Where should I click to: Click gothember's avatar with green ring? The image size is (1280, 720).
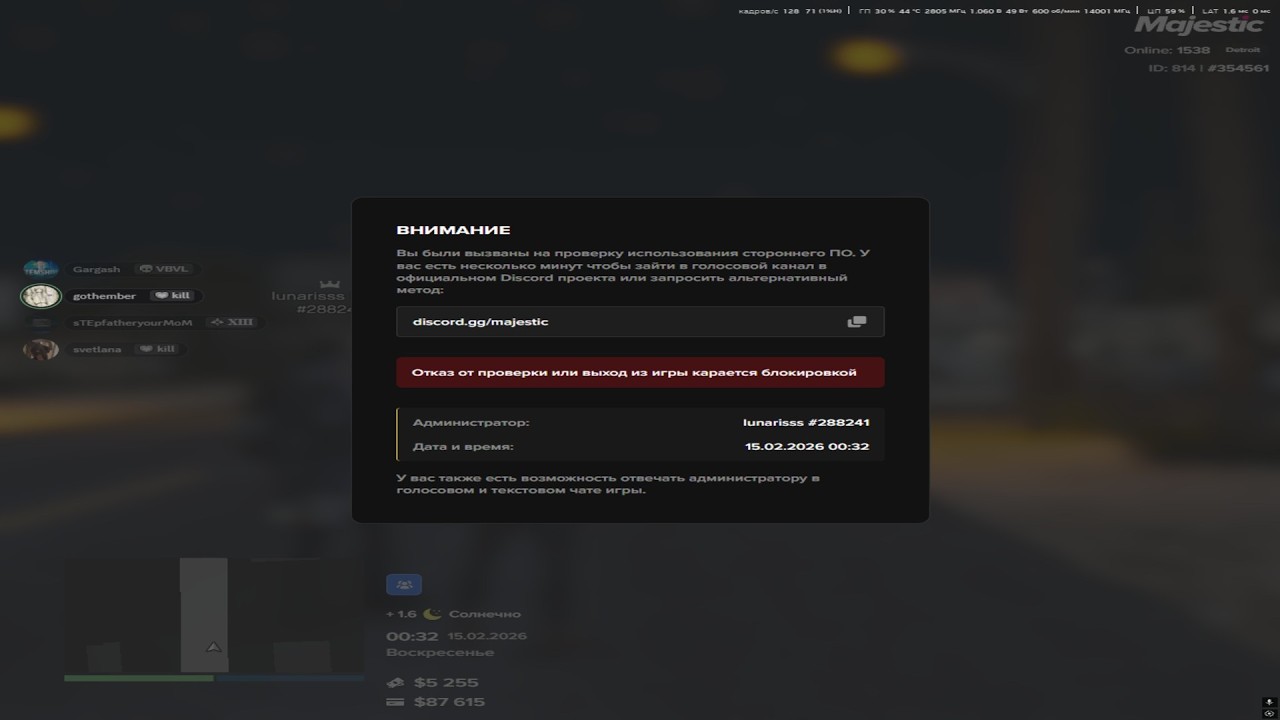41,296
